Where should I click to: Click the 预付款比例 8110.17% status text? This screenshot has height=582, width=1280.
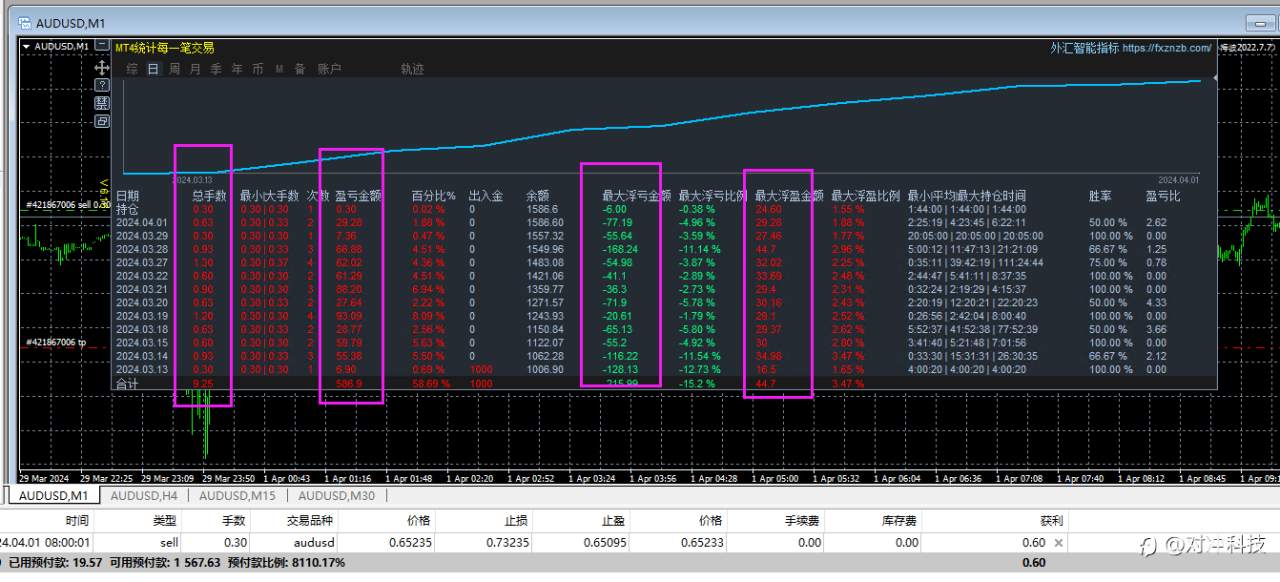286,563
